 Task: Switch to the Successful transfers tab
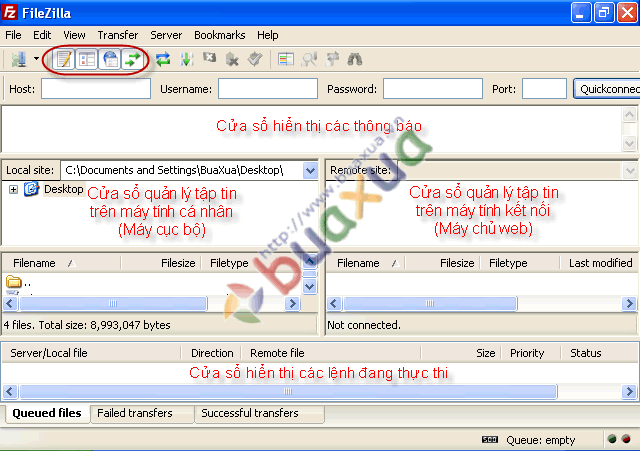[x=260, y=413]
